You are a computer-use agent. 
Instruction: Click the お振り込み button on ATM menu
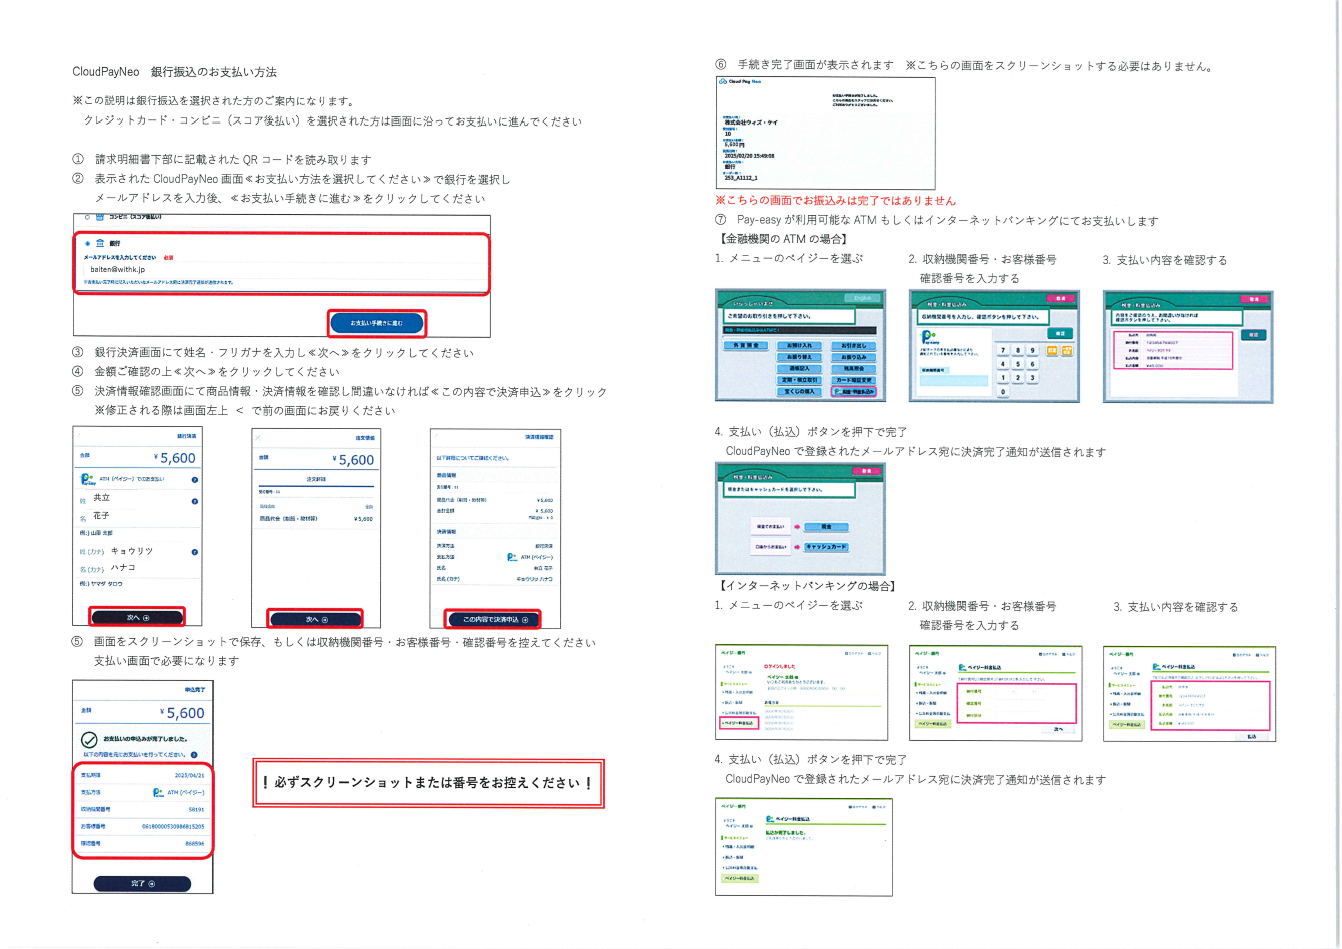click(854, 357)
